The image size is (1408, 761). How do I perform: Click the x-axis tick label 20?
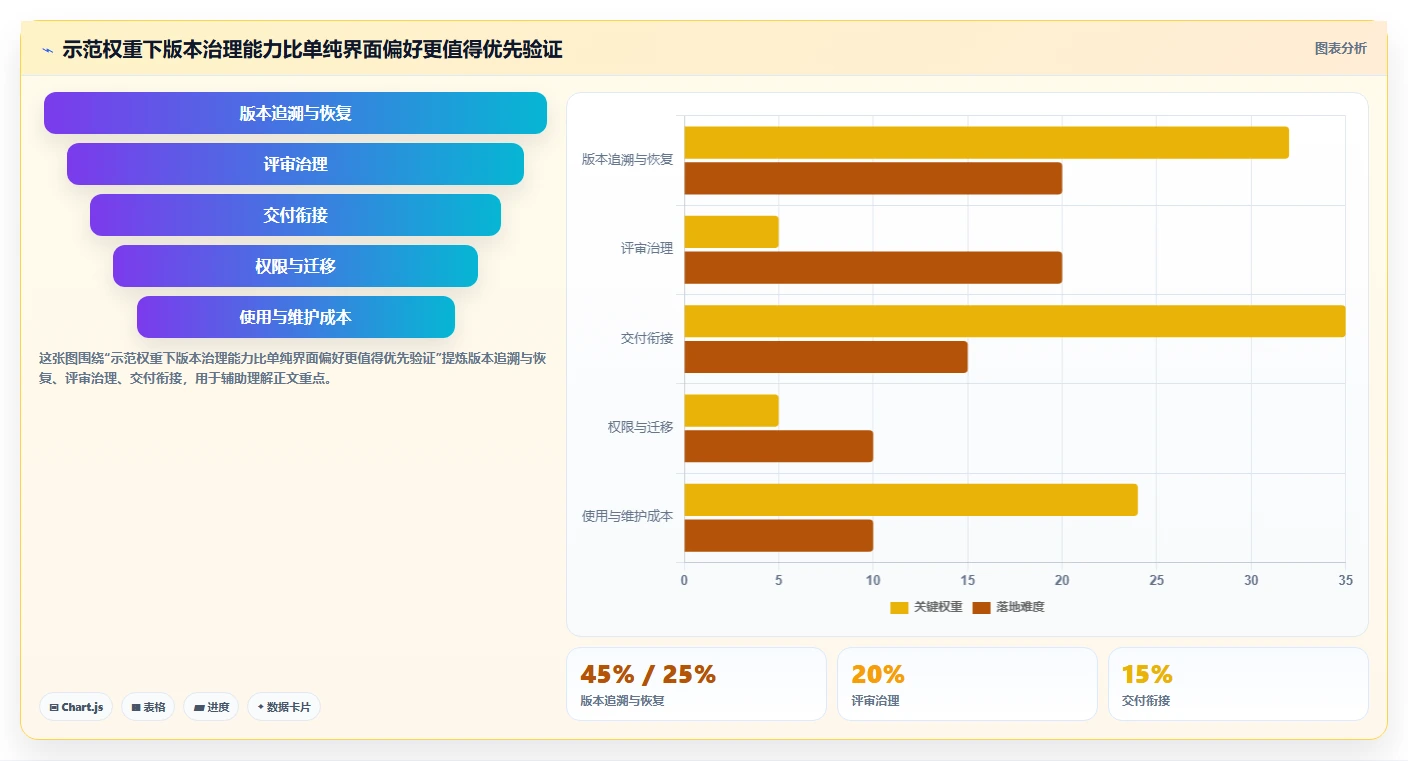[x=1062, y=580]
